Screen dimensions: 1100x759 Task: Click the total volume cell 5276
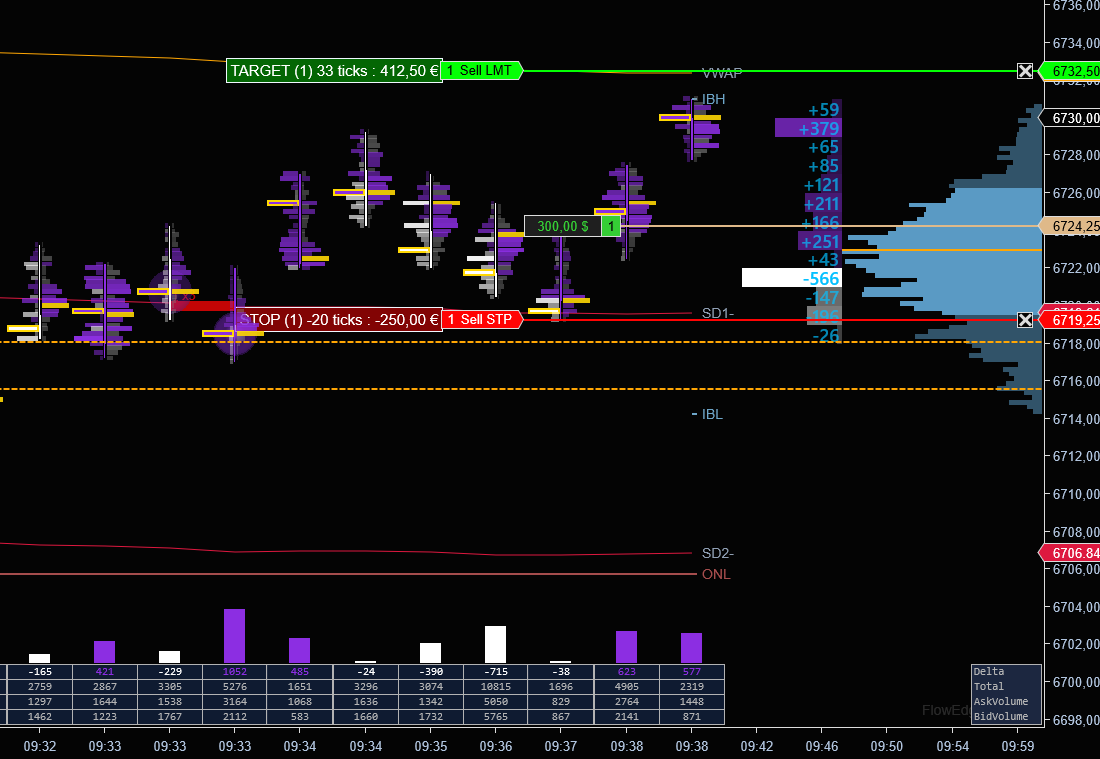pos(234,686)
